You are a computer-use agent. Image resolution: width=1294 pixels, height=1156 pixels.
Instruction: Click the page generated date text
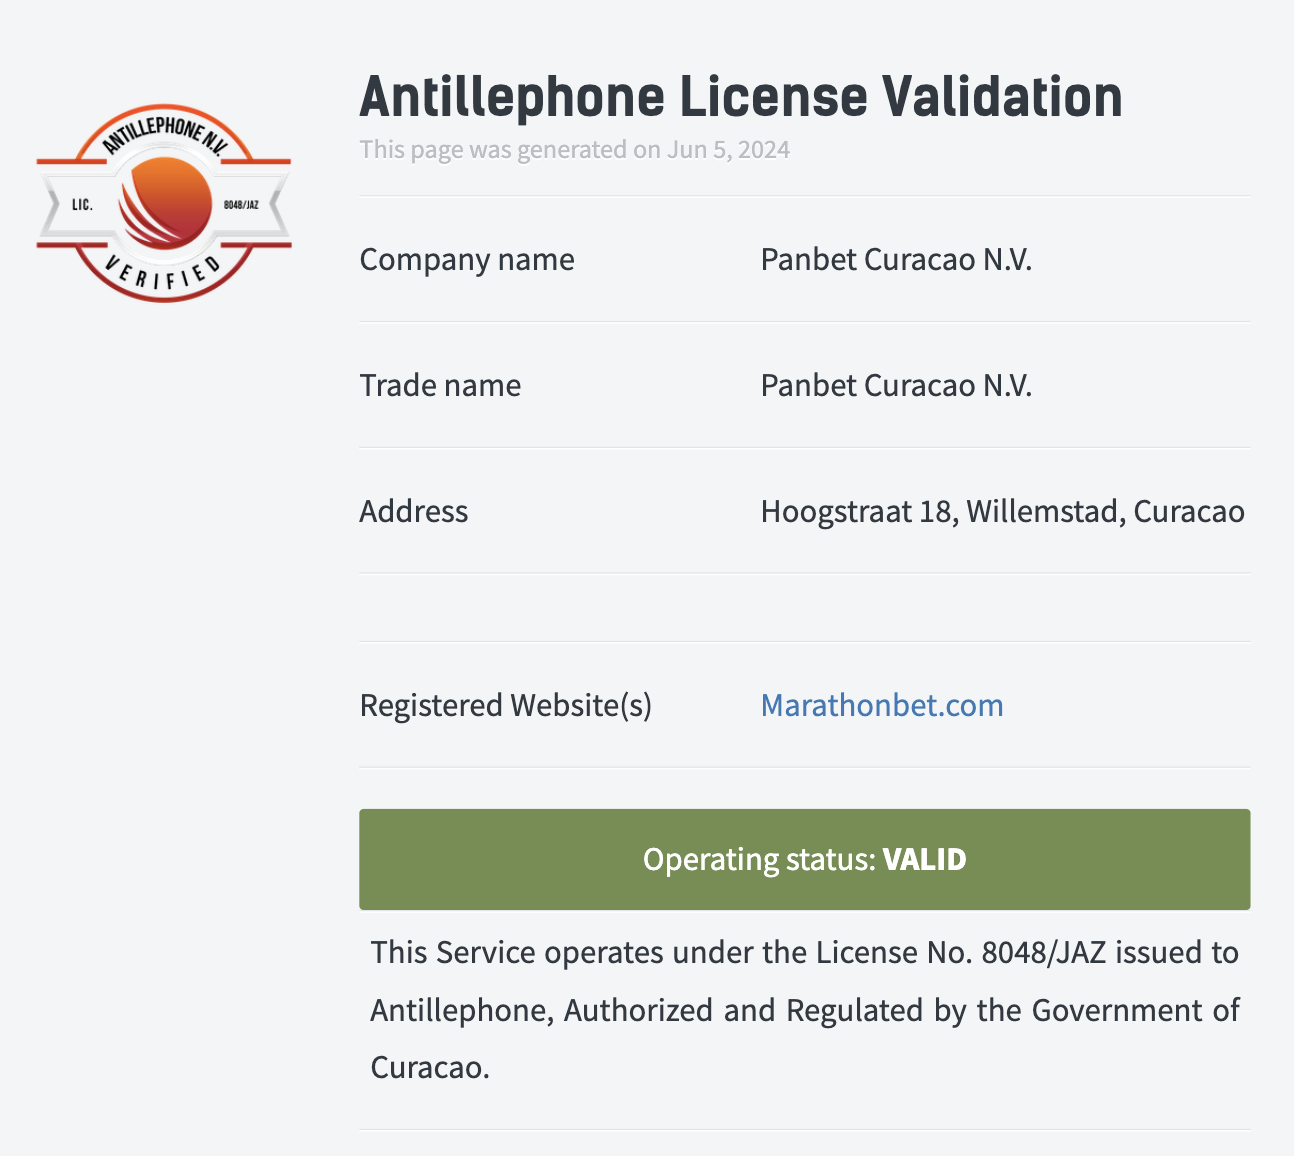coord(575,150)
